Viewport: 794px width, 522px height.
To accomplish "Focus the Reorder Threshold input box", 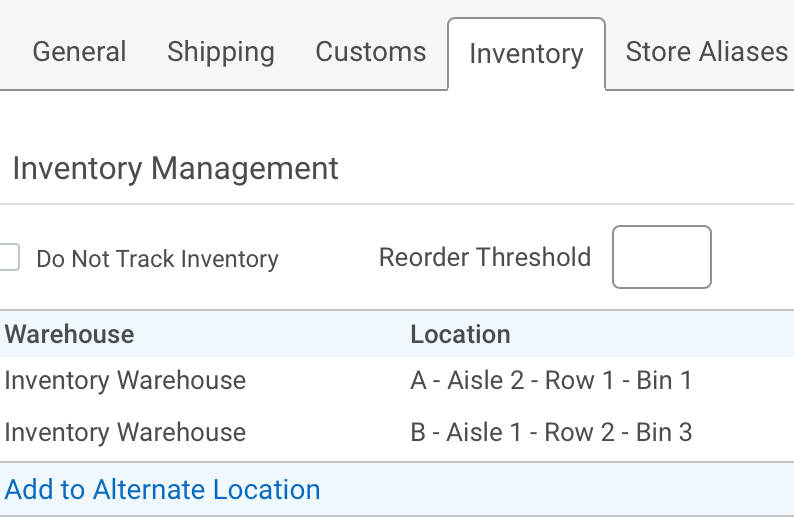I will click(661, 257).
